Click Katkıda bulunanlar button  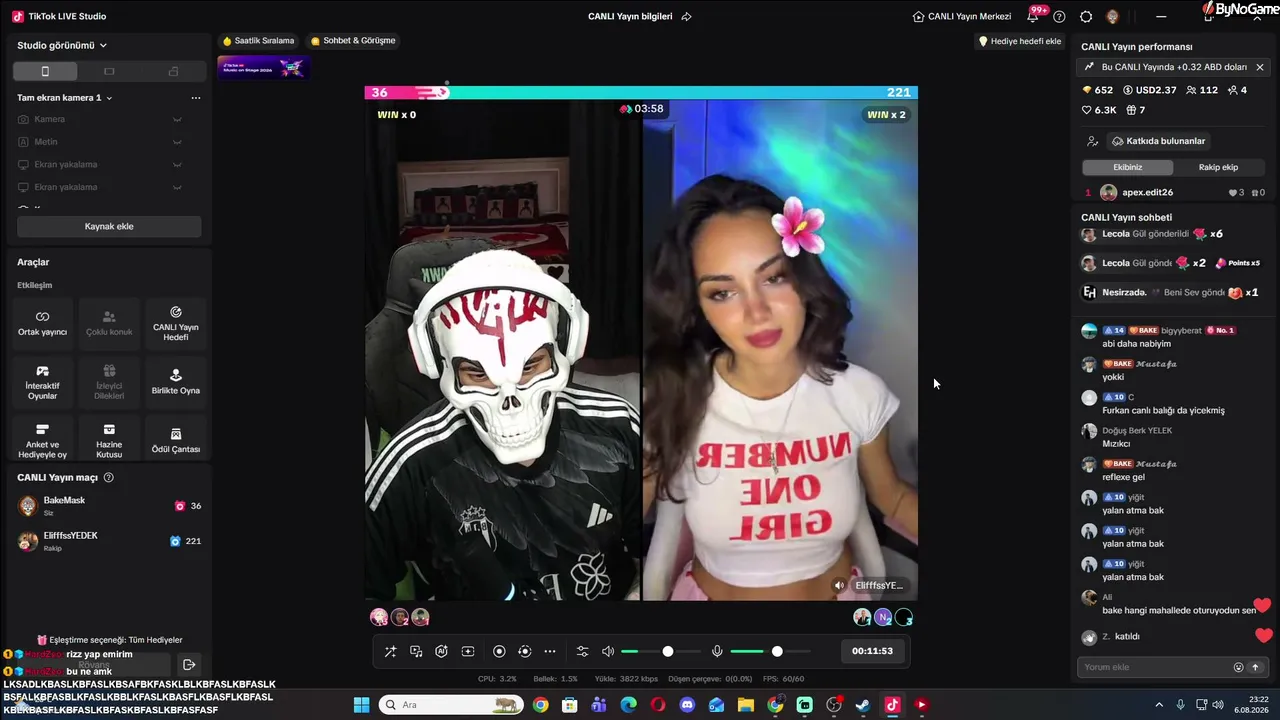click(x=1158, y=141)
